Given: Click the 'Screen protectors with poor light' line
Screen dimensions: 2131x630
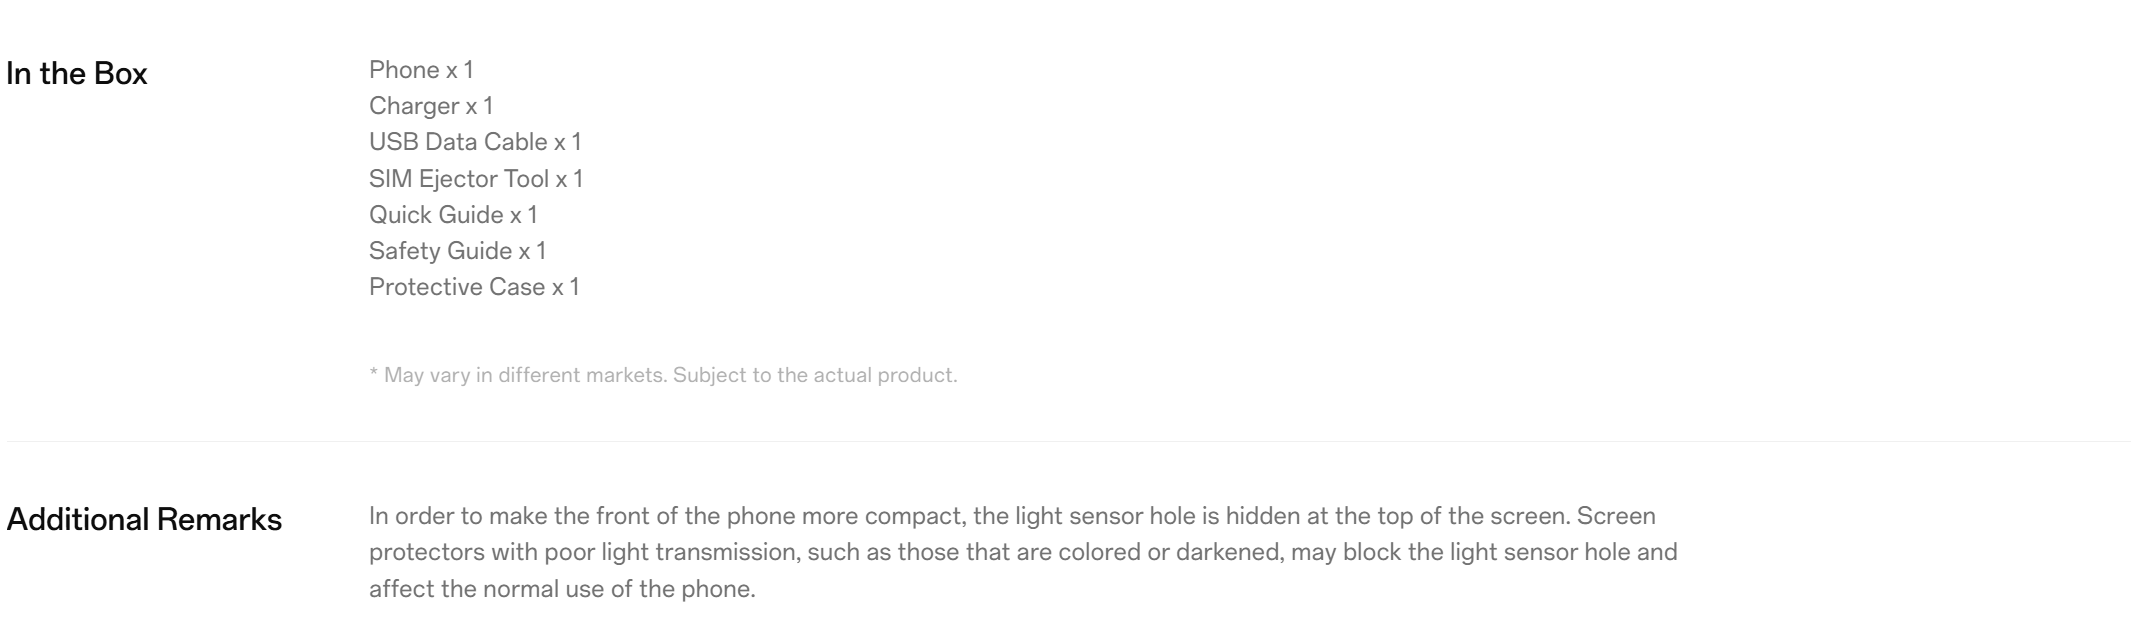Looking at the screenshot, I should (x=1023, y=552).
